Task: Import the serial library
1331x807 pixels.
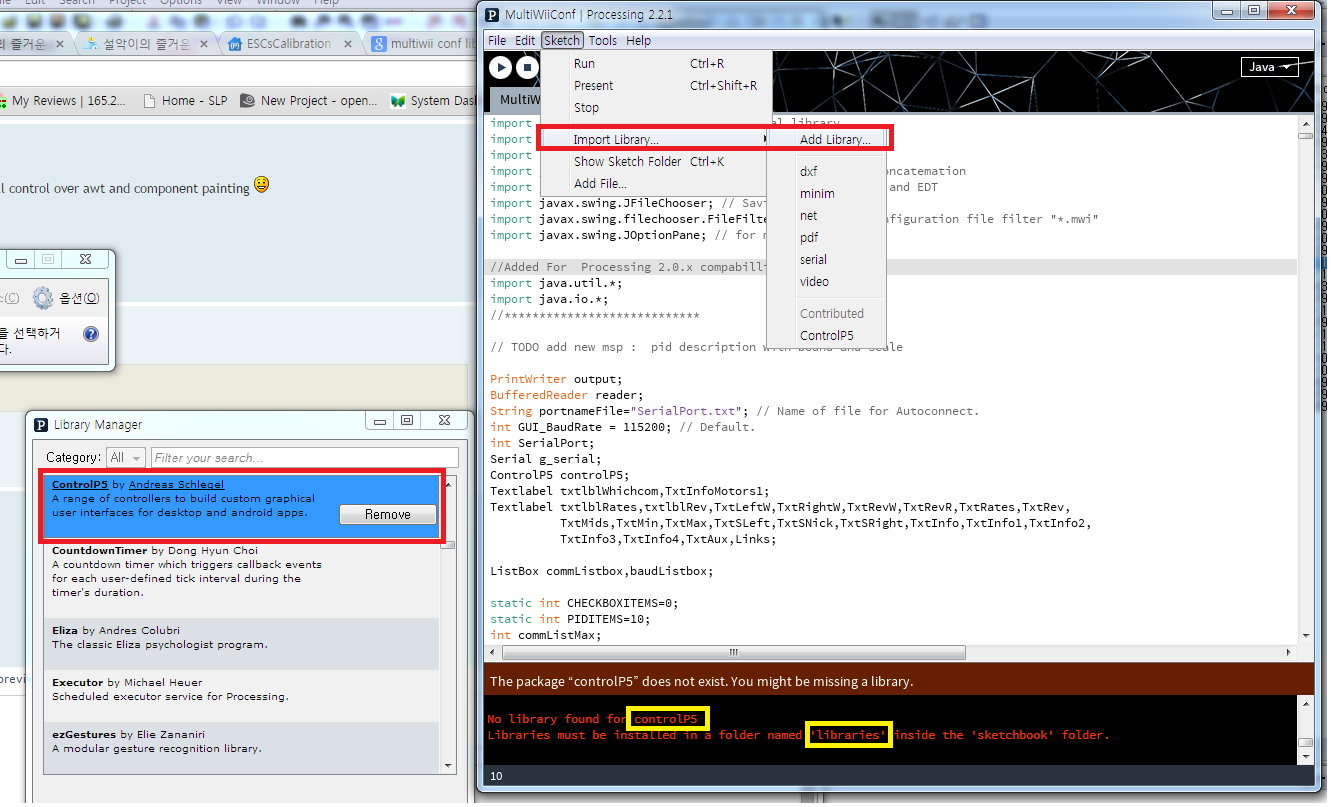Action: point(827,259)
